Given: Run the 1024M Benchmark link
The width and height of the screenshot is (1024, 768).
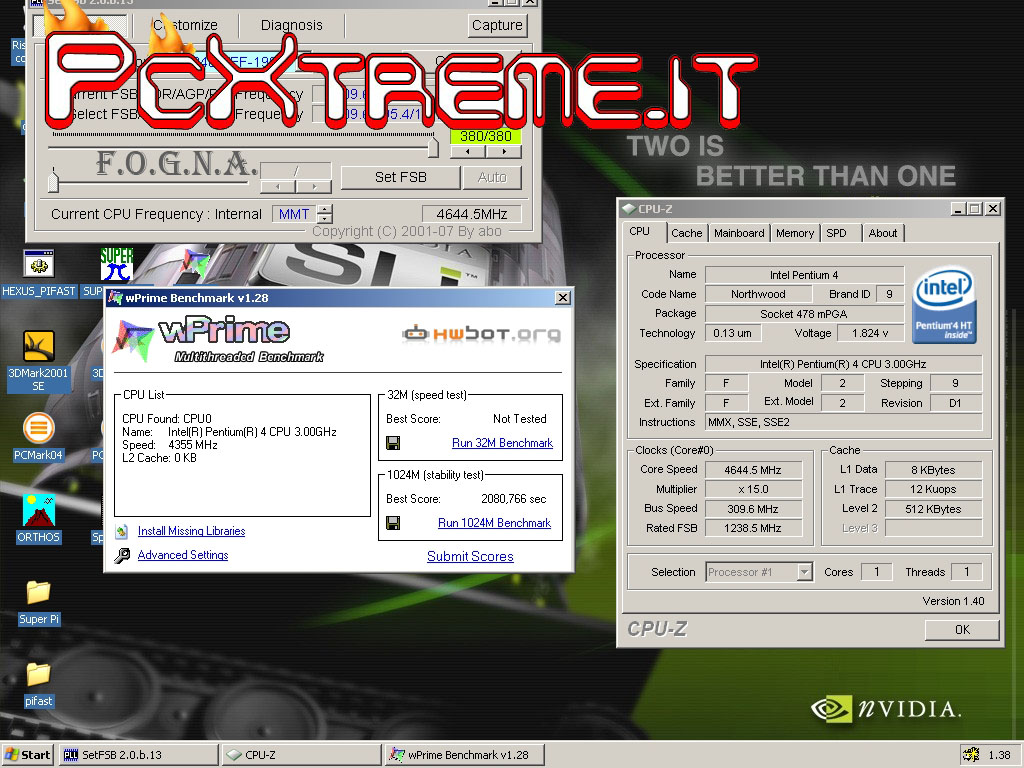Looking at the screenshot, I should point(494,523).
